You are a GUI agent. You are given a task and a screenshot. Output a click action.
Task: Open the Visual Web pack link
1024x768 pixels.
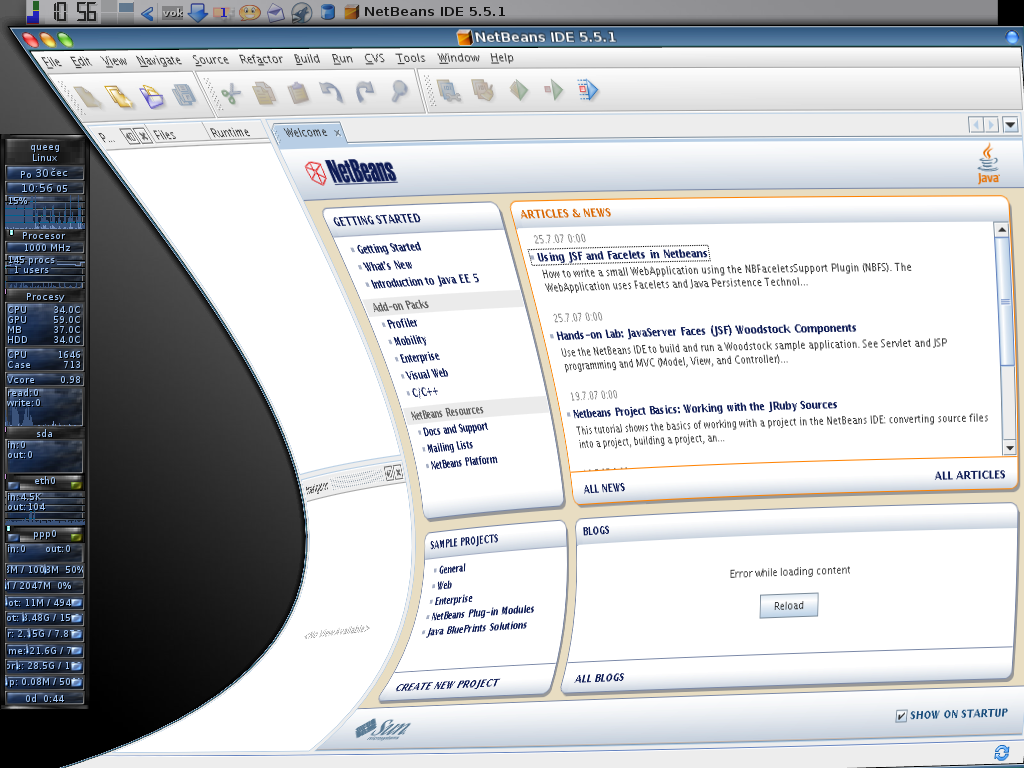pos(426,374)
